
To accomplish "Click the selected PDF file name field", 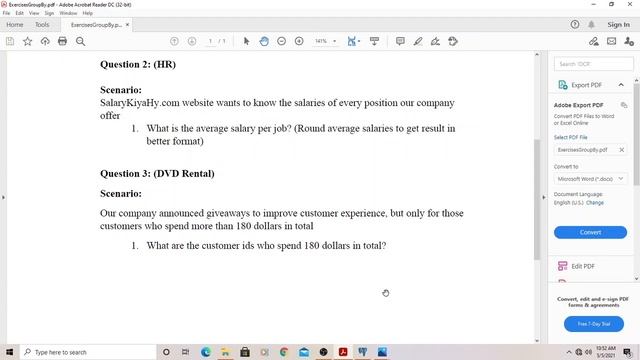I will click(x=590, y=150).
